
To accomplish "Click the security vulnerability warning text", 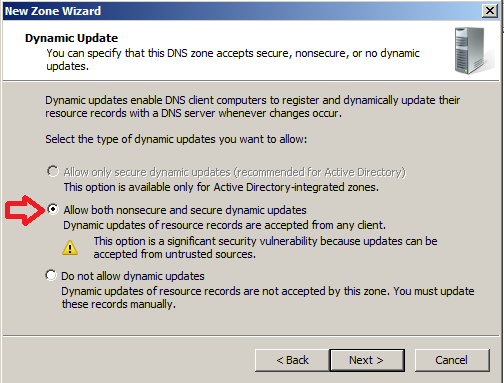I will point(265,248).
